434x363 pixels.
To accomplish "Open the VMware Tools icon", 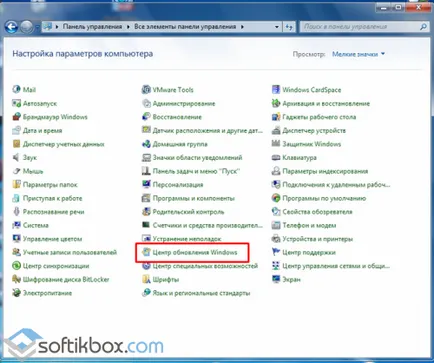I will pyautogui.click(x=146, y=90).
